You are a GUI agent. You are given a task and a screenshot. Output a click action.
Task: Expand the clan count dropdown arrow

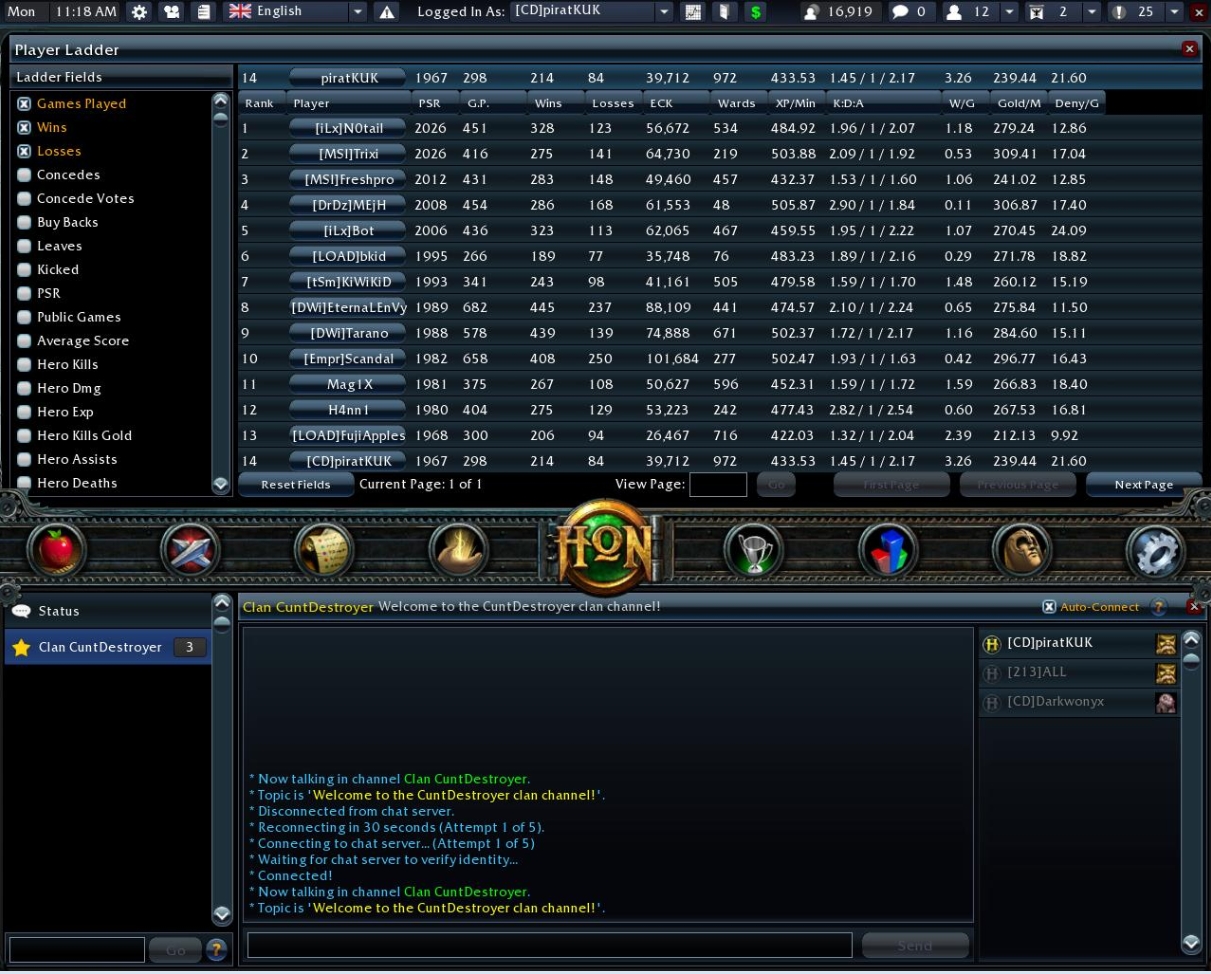[x=1091, y=12]
